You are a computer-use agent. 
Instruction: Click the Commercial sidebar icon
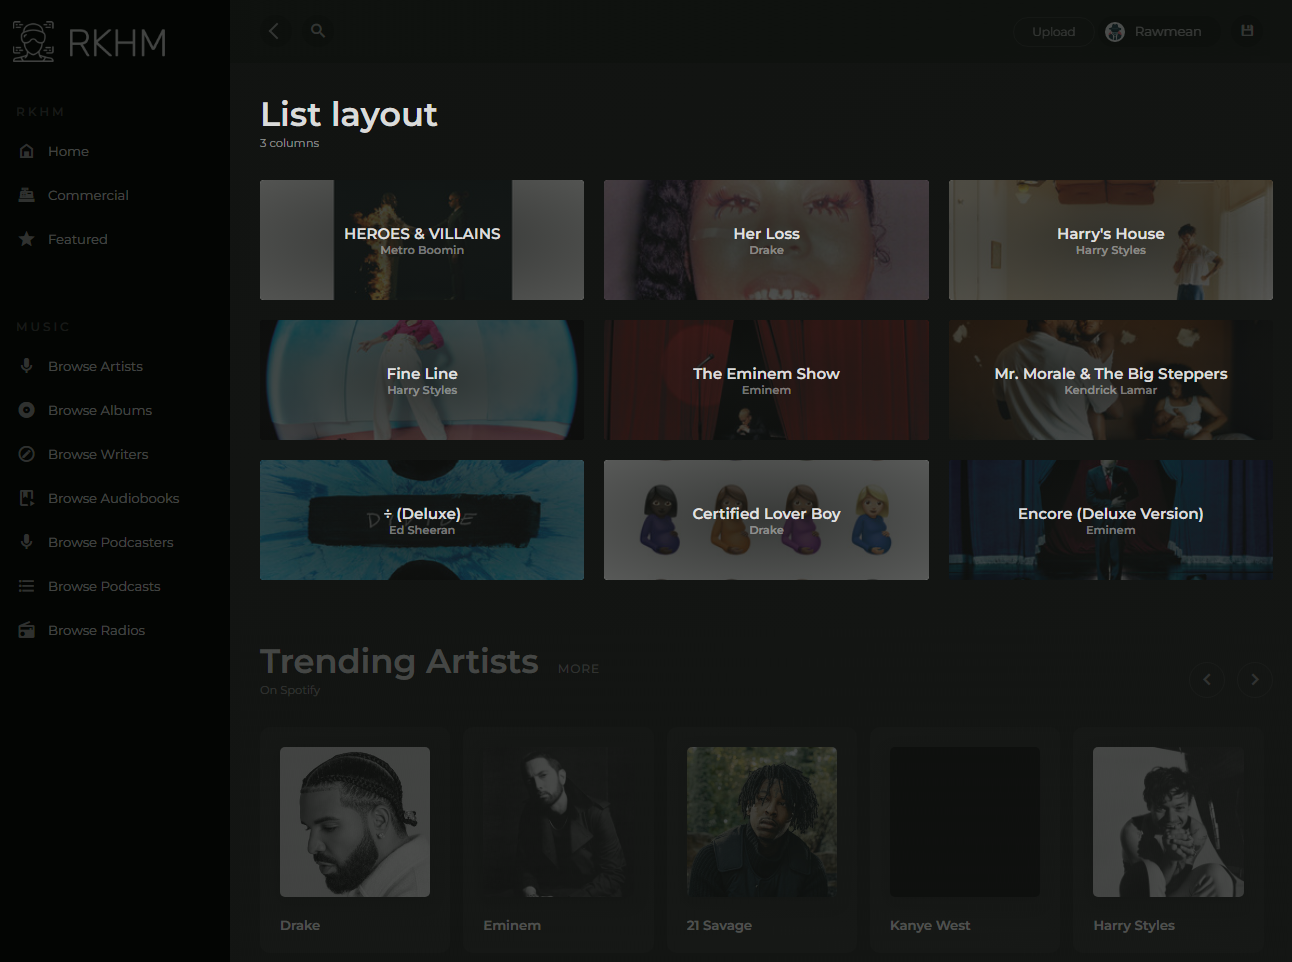coord(27,195)
